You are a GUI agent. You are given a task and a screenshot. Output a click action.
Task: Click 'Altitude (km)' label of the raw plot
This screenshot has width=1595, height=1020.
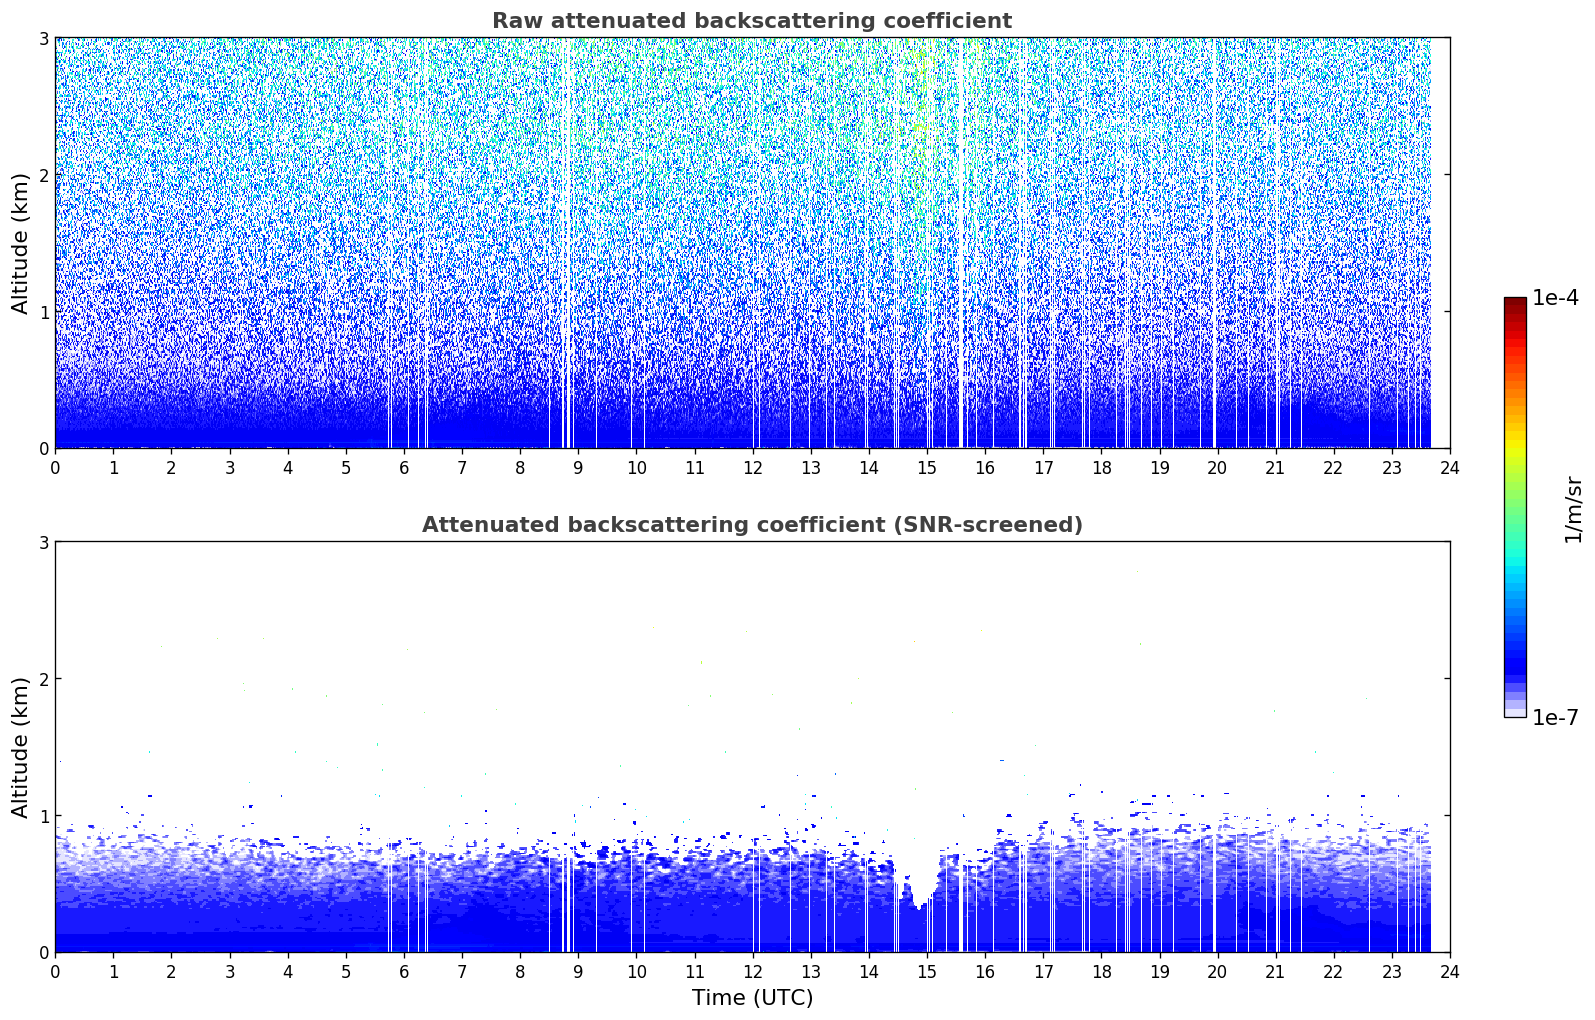(21, 243)
